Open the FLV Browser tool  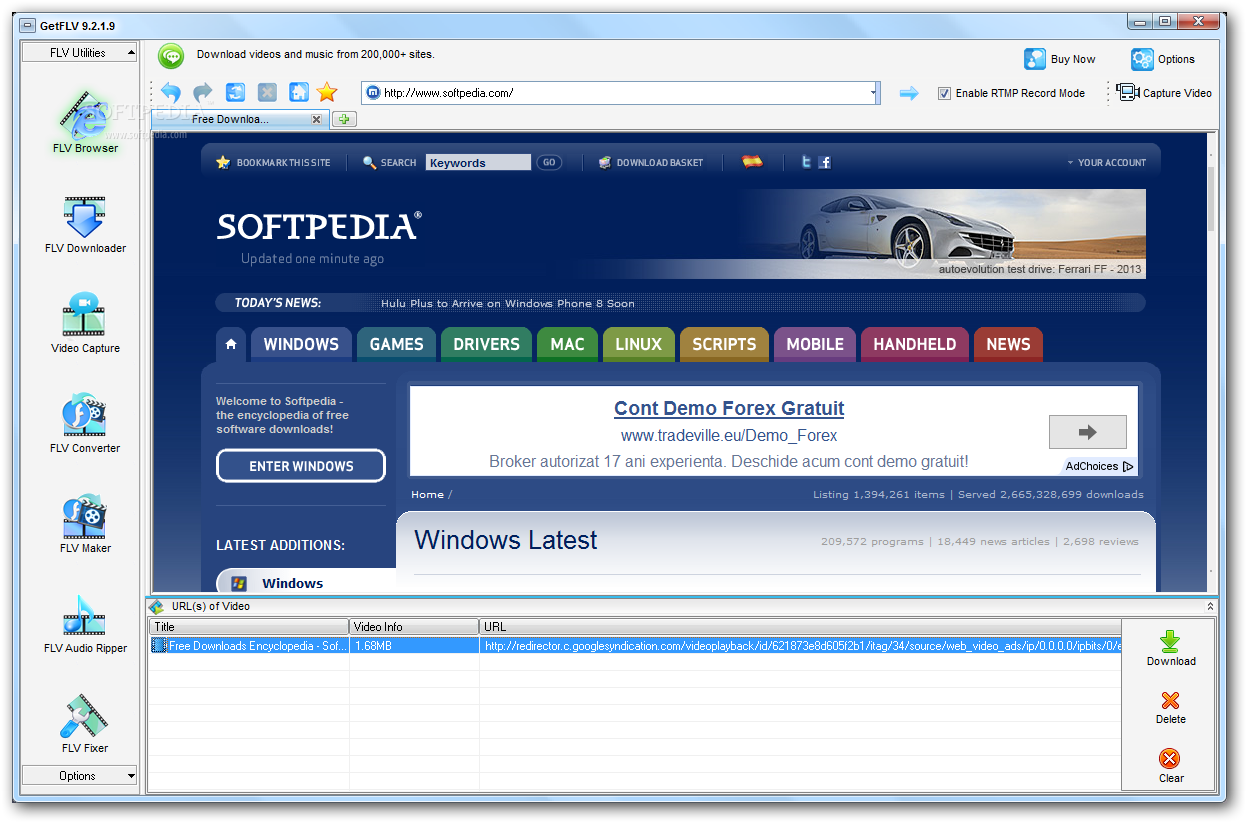coord(85,122)
